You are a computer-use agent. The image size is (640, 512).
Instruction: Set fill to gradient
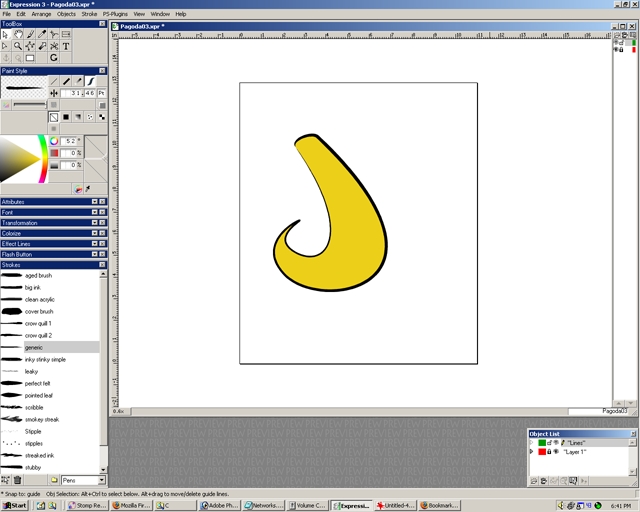(x=78, y=117)
